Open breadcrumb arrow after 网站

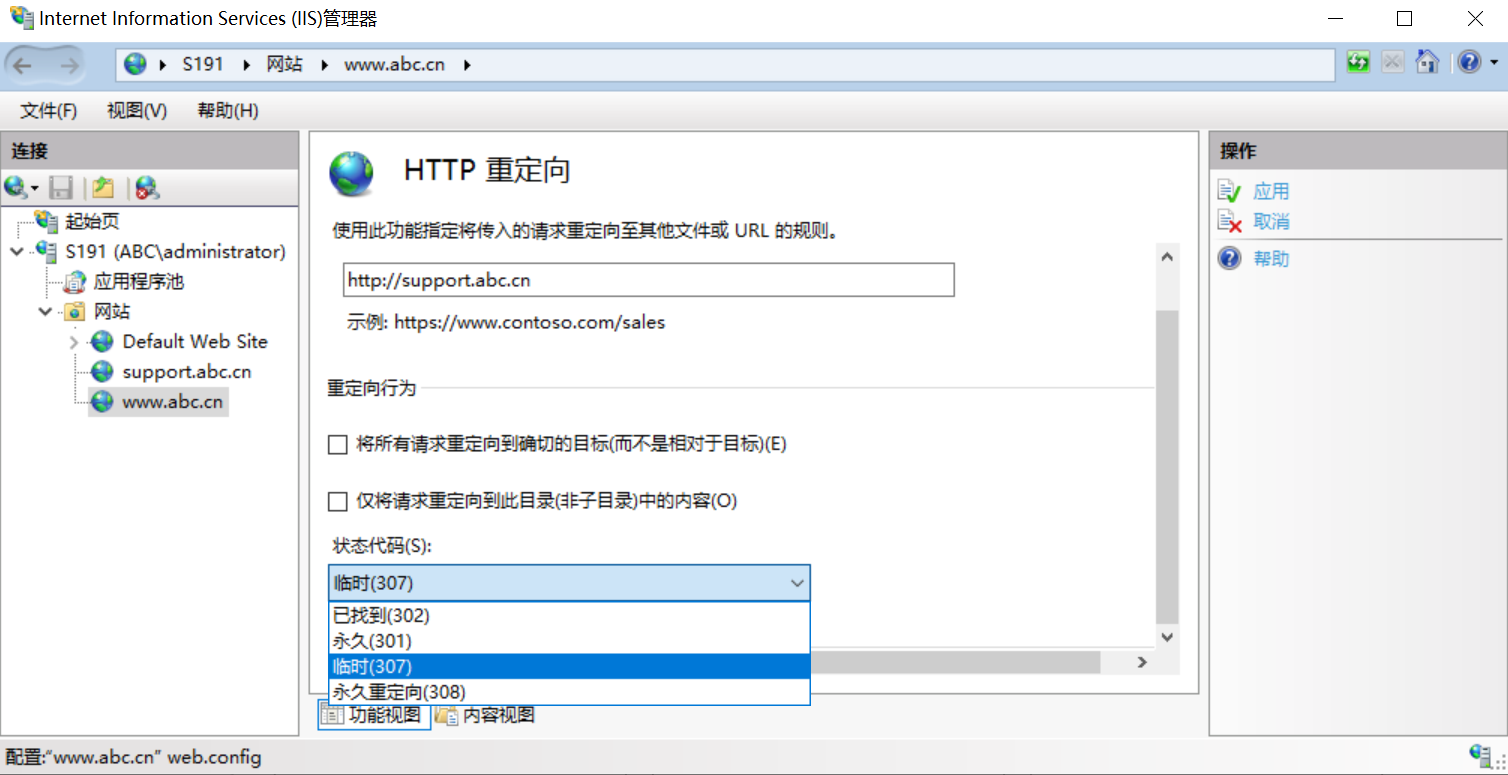point(324,65)
